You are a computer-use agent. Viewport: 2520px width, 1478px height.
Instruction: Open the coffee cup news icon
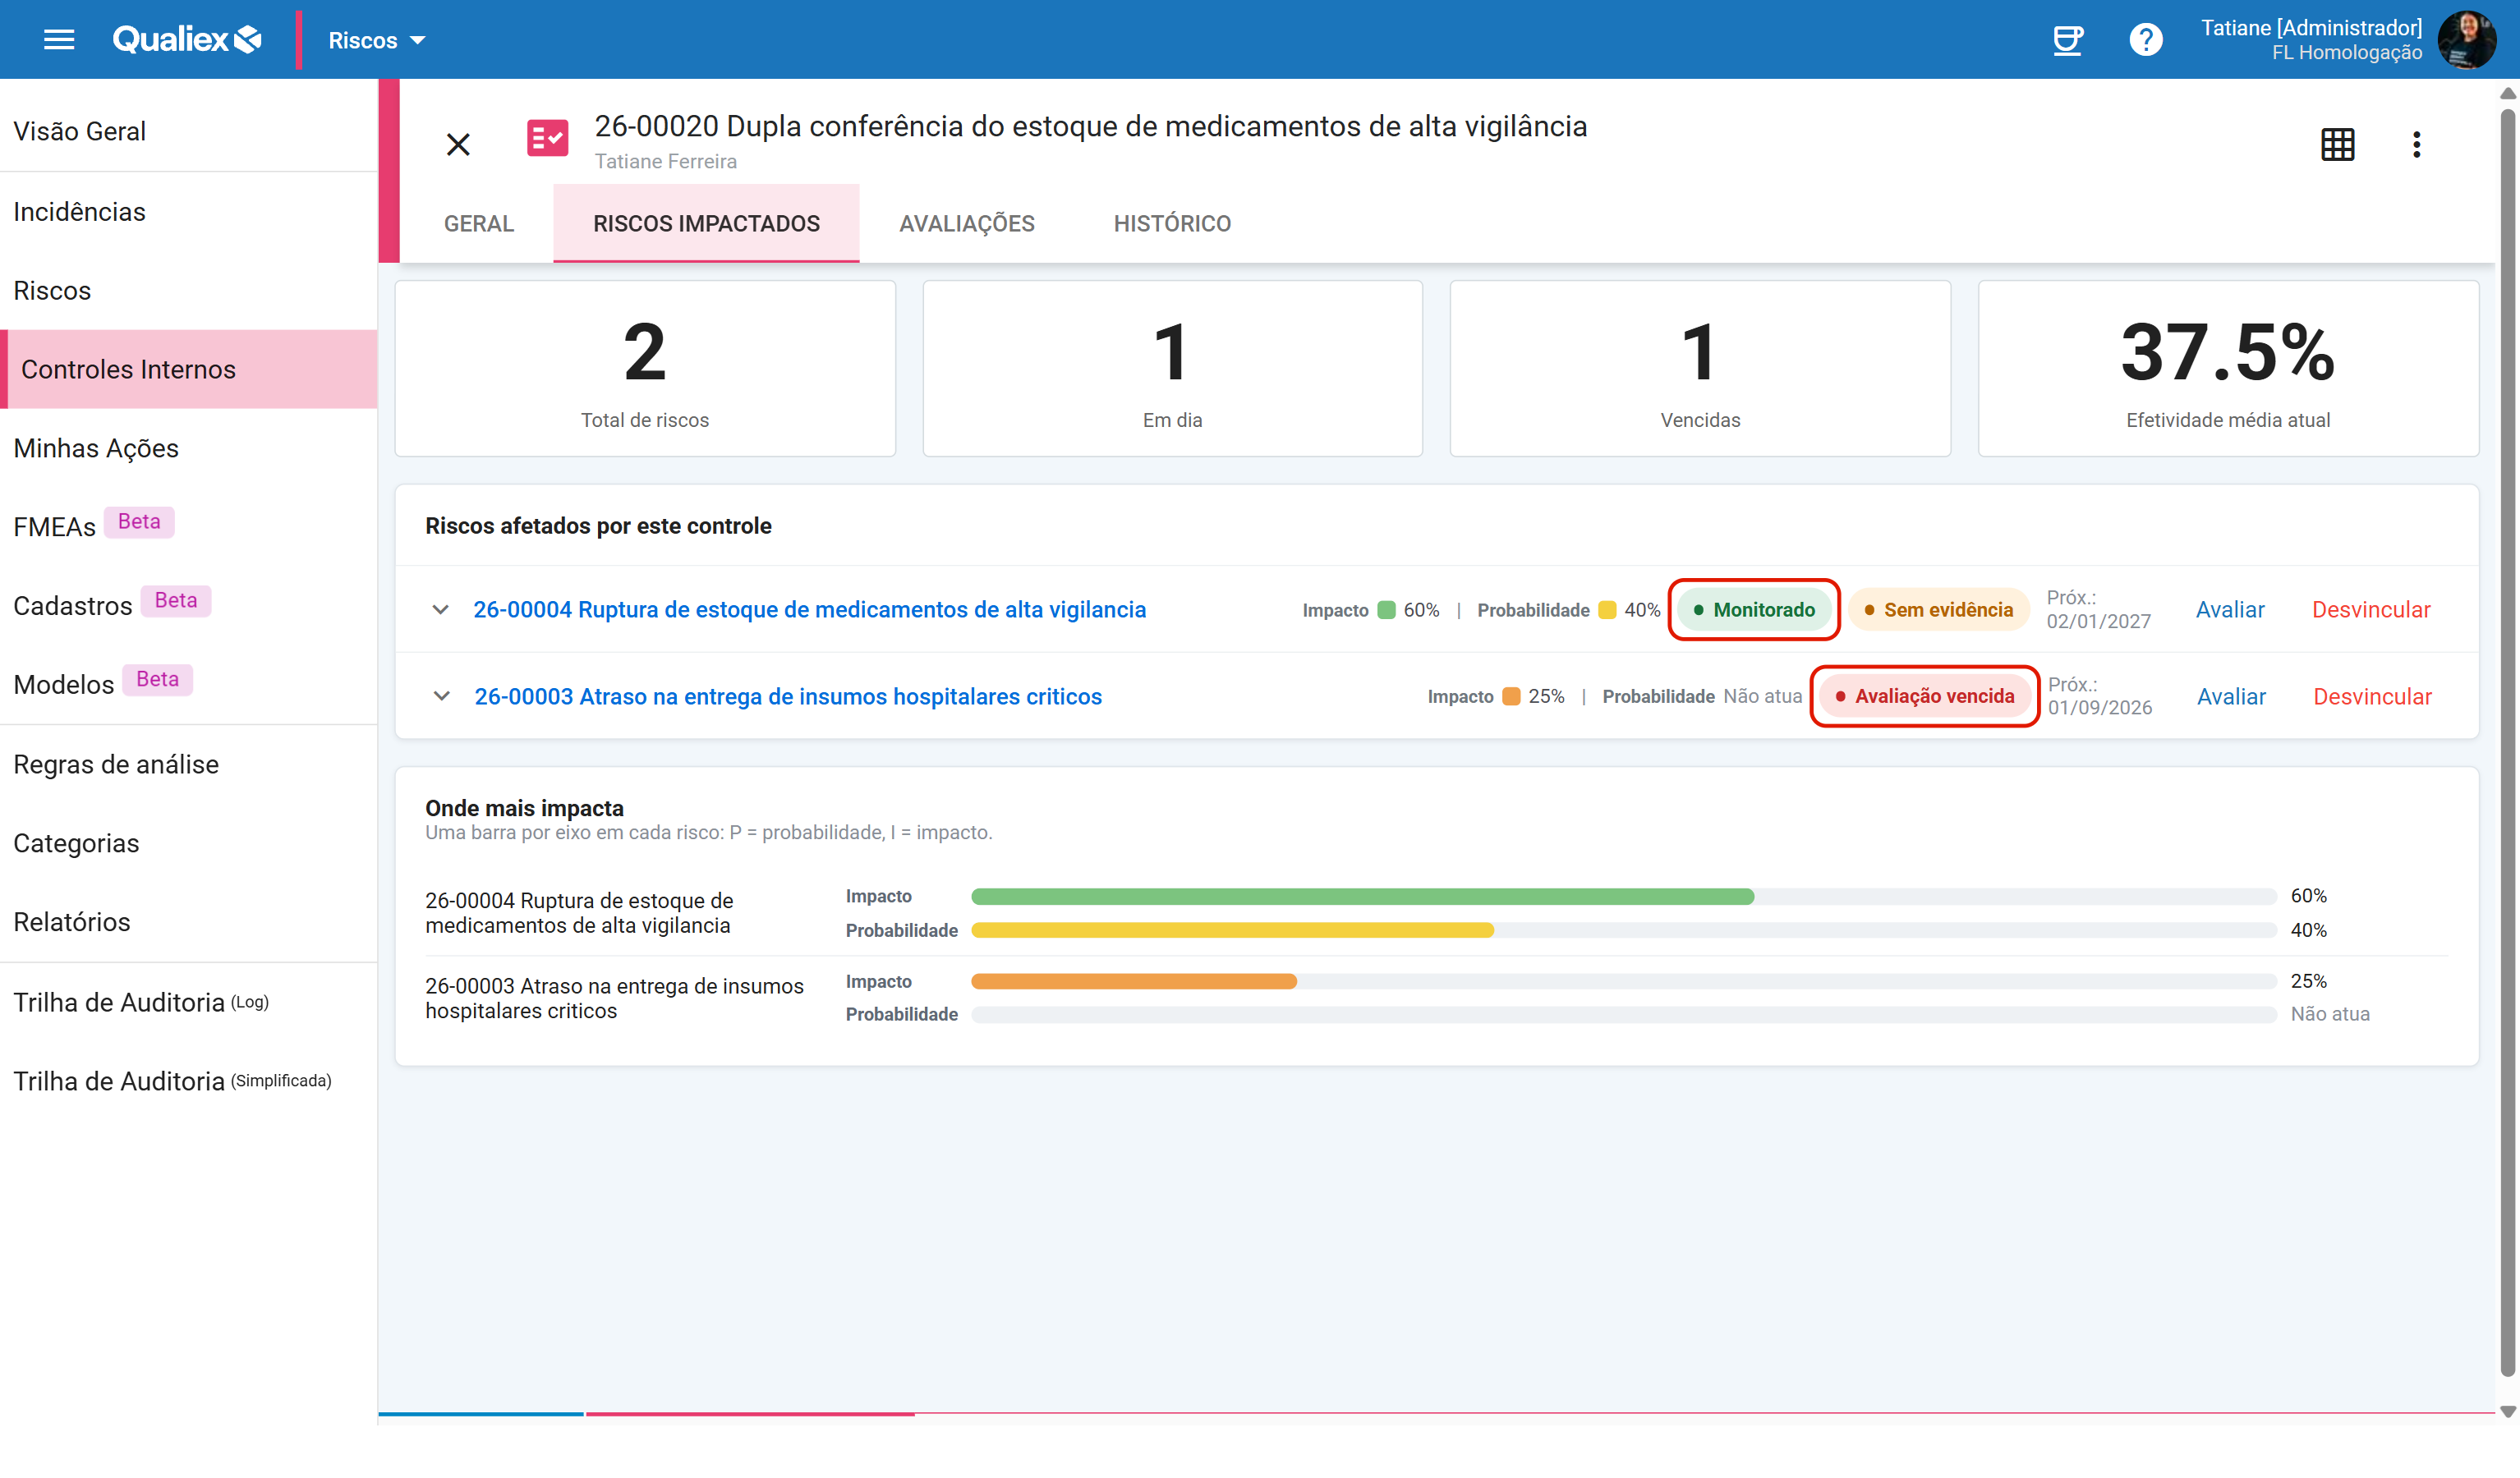2067,40
